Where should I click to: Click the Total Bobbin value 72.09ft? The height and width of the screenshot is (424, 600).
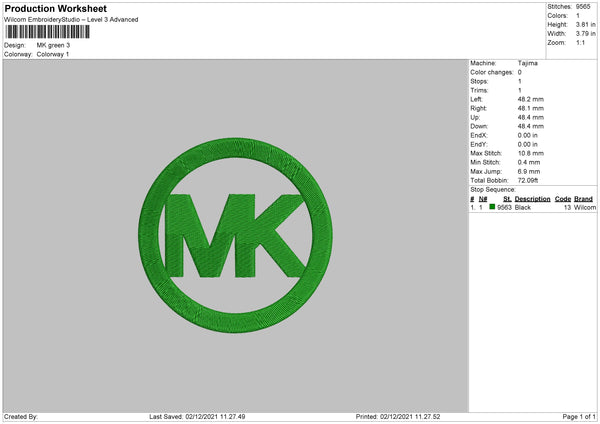(x=528, y=180)
